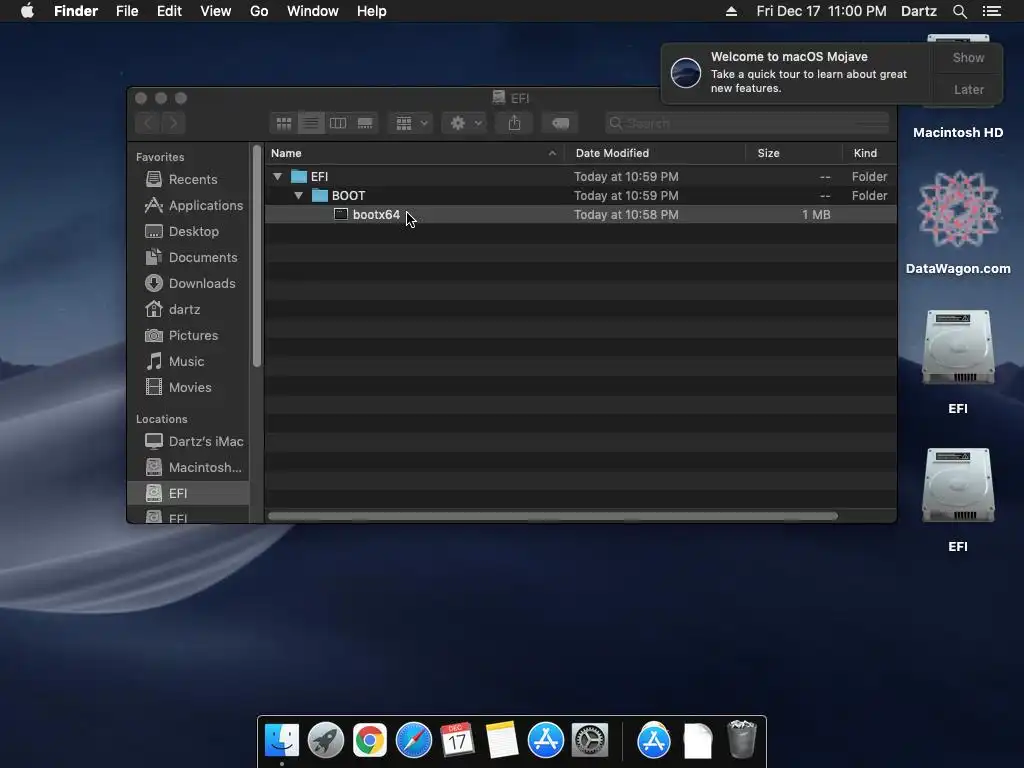The height and width of the screenshot is (768, 1024).
Task: Click the Dartz user name in menu bar
Action: click(x=918, y=11)
